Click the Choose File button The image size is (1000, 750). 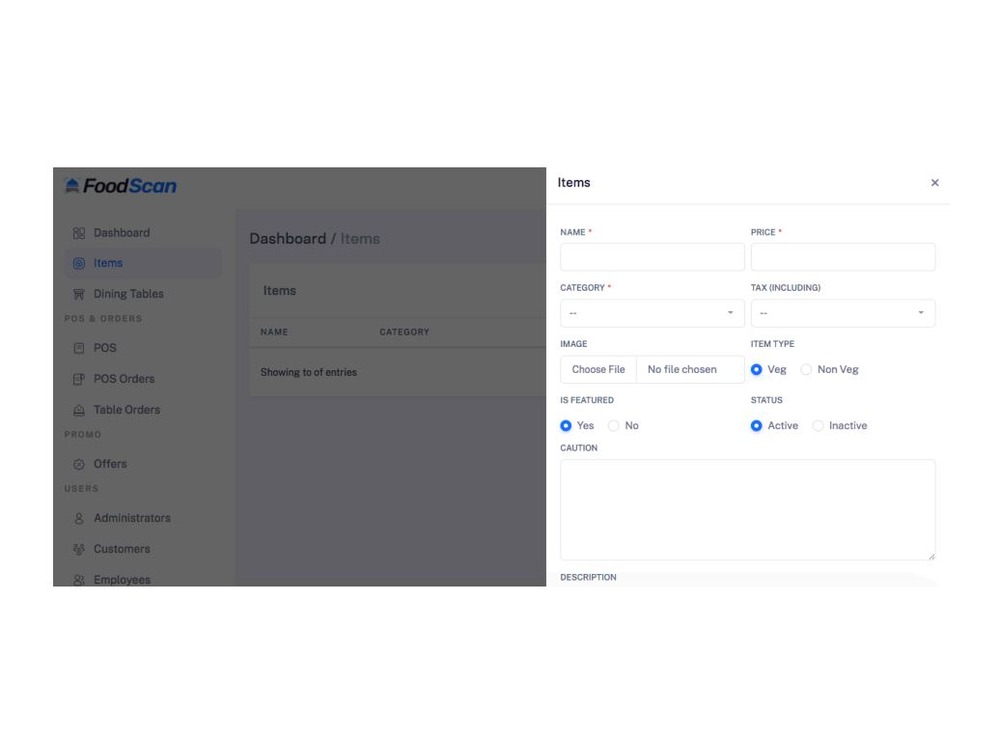[x=598, y=369]
